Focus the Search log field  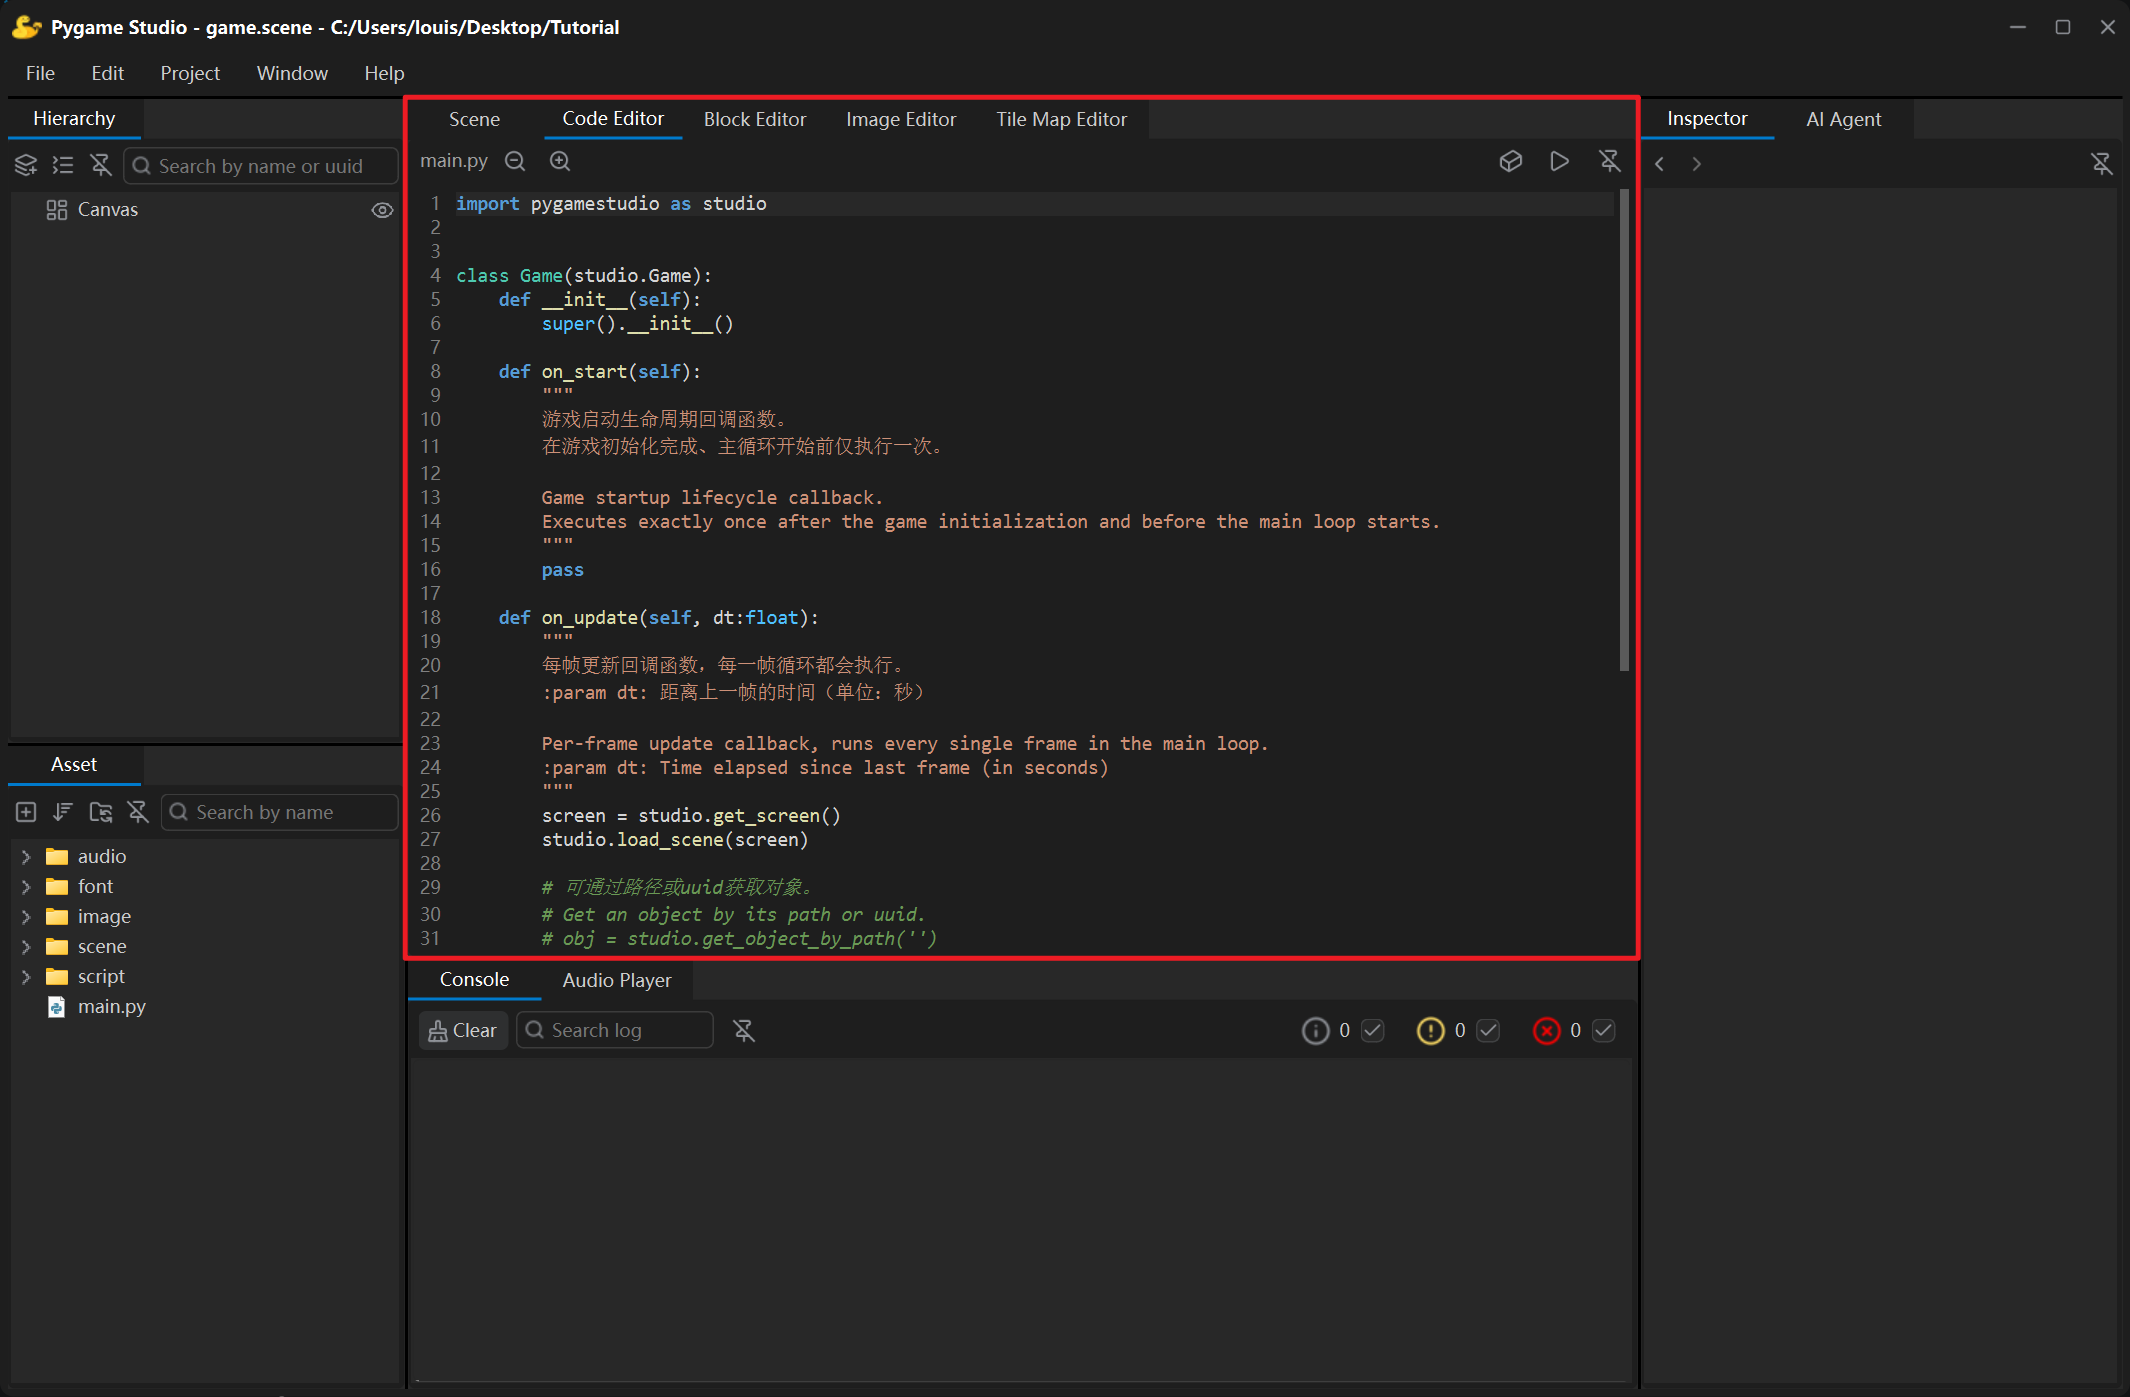click(614, 1030)
